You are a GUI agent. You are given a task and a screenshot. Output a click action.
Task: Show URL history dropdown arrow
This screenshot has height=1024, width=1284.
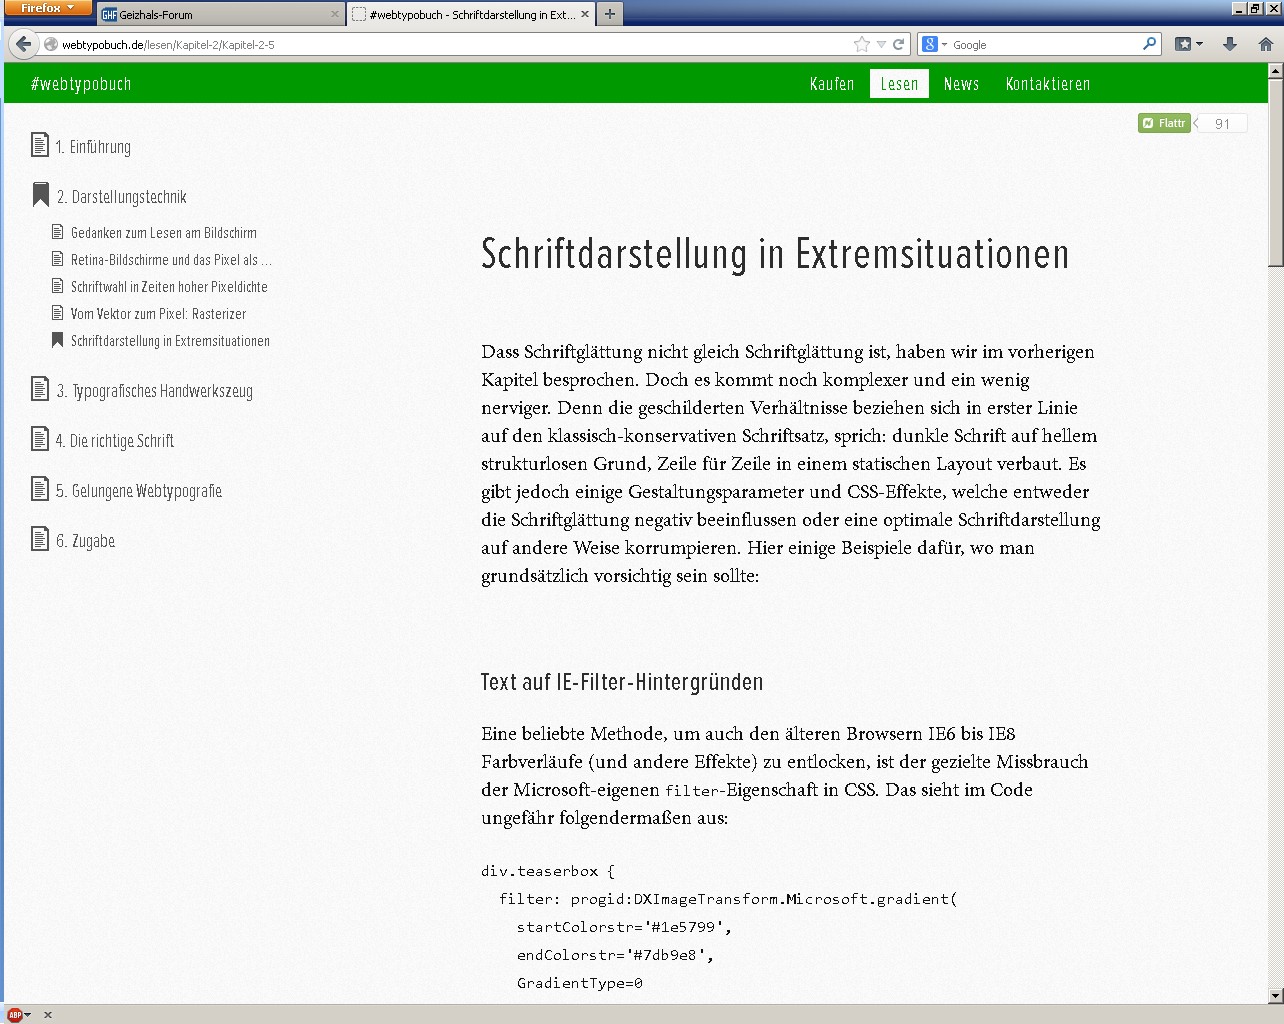[x=881, y=44]
